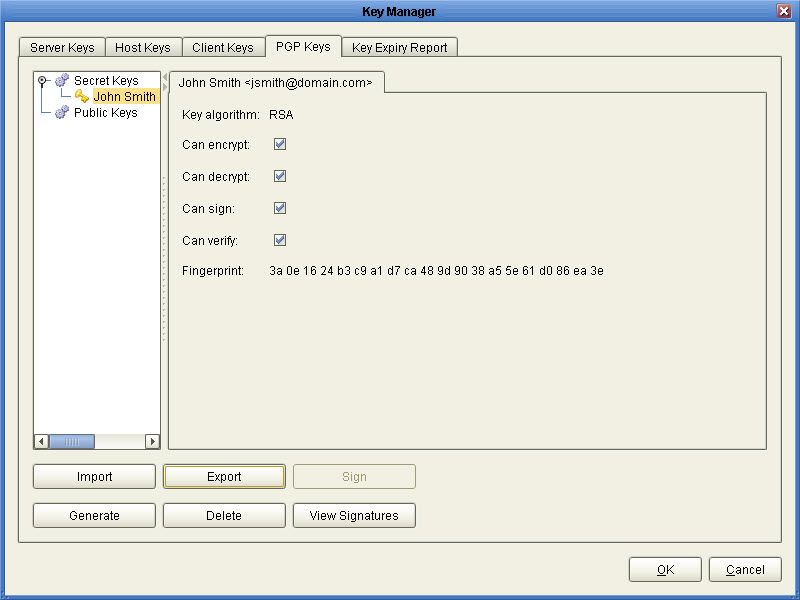Screen dimensions: 800x600
Task: Toggle the Can encrypt checkbox
Action: coord(279,144)
